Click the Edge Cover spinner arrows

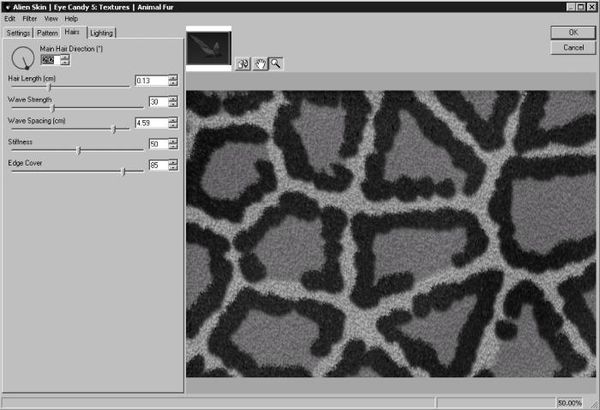pyautogui.click(x=173, y=165)
